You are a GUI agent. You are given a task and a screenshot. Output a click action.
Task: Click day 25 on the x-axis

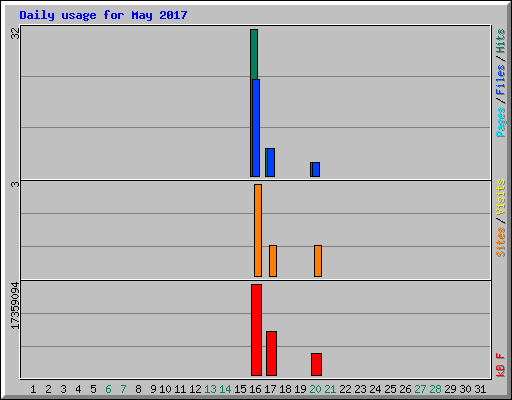[x=390, y=389]
